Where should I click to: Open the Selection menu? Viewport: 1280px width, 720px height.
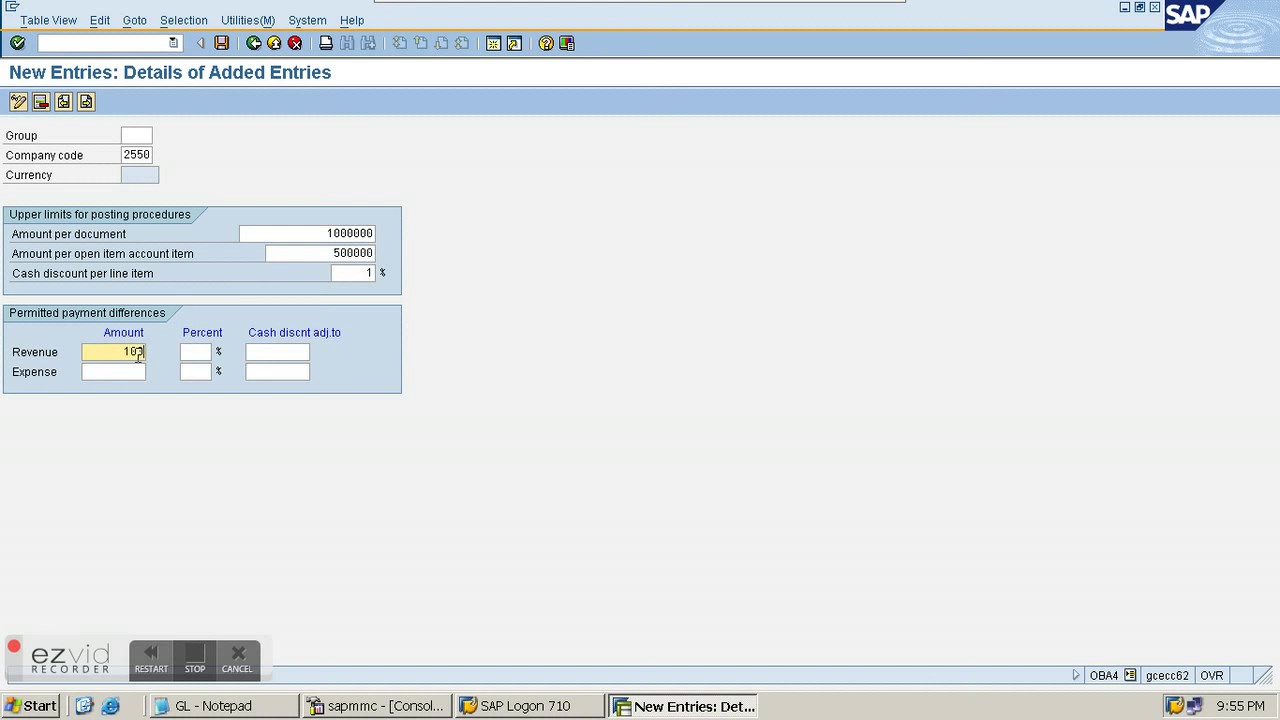pos(184,20)
